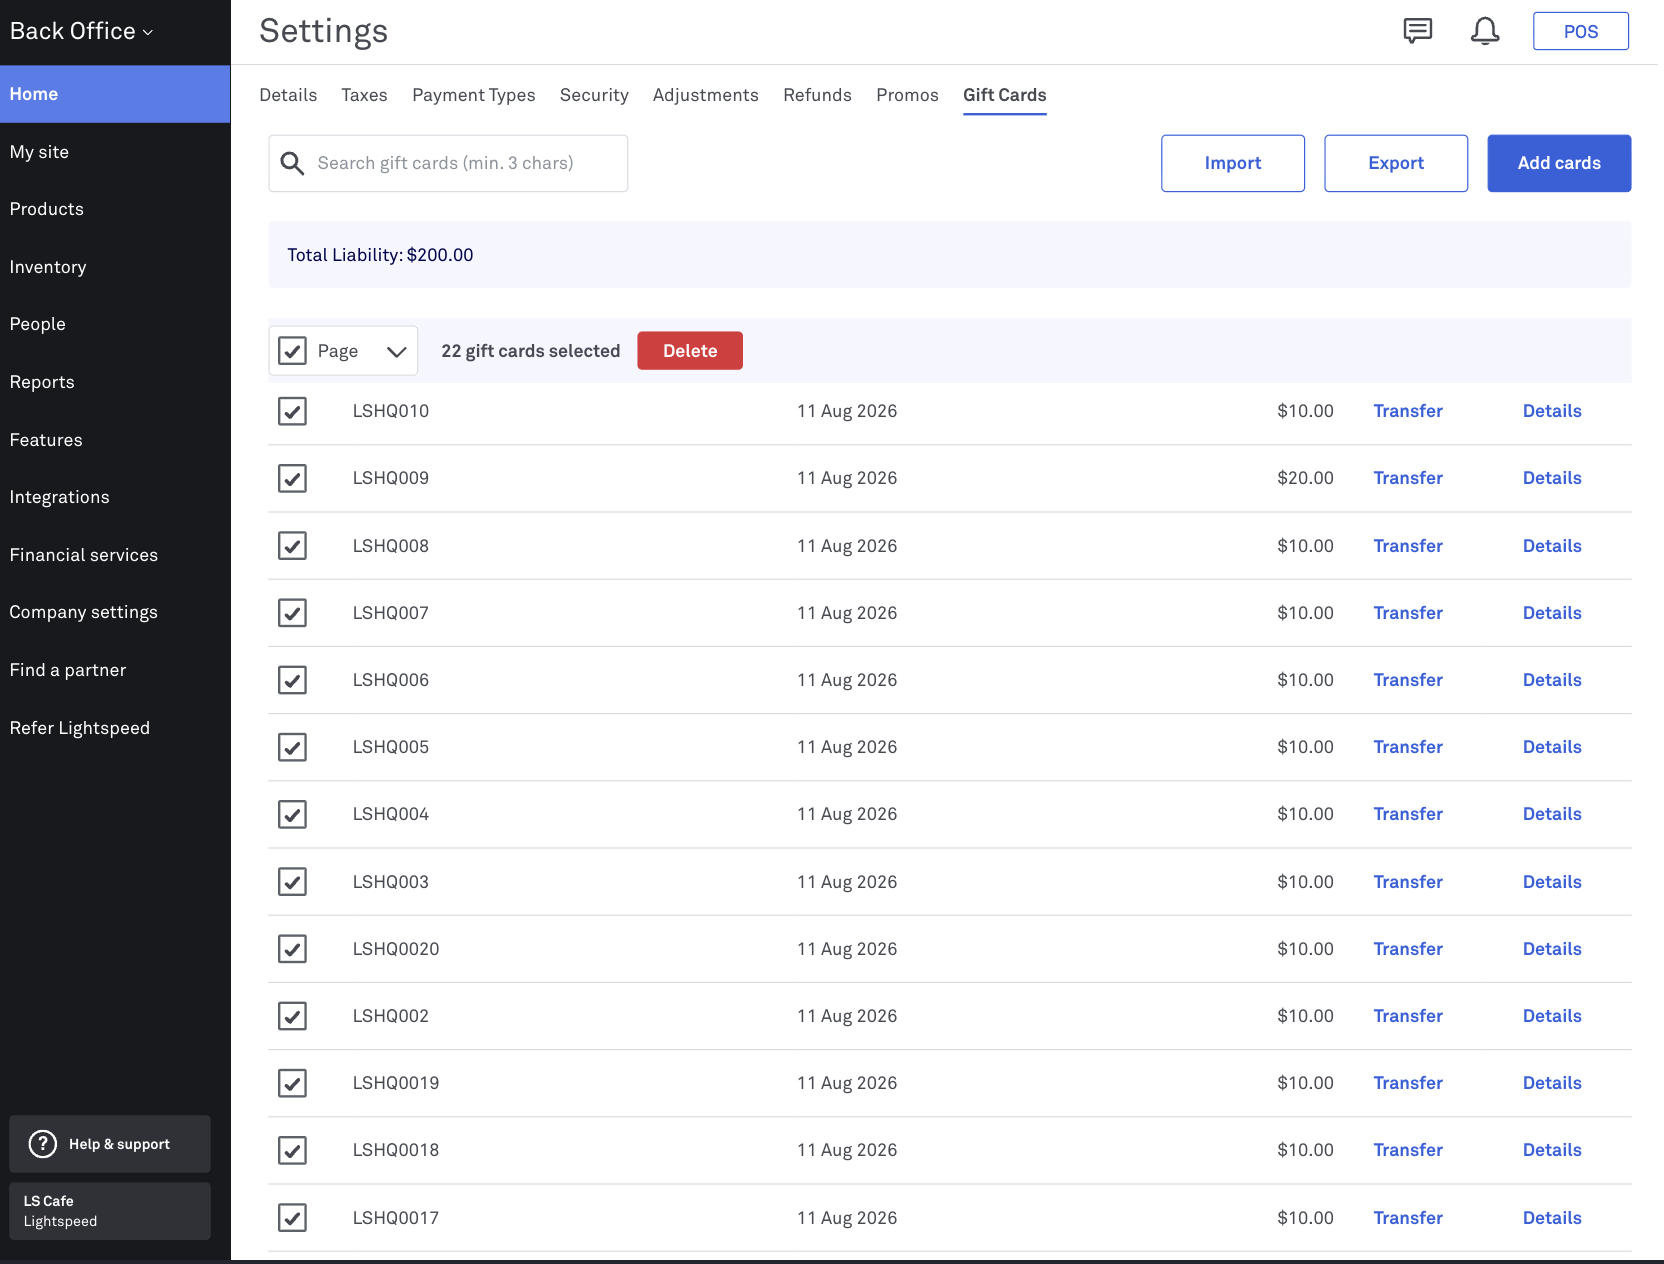The height and width of the screenshot is (1264, 1664).
Task: Click the Export button
Action: coord(1396,163)
